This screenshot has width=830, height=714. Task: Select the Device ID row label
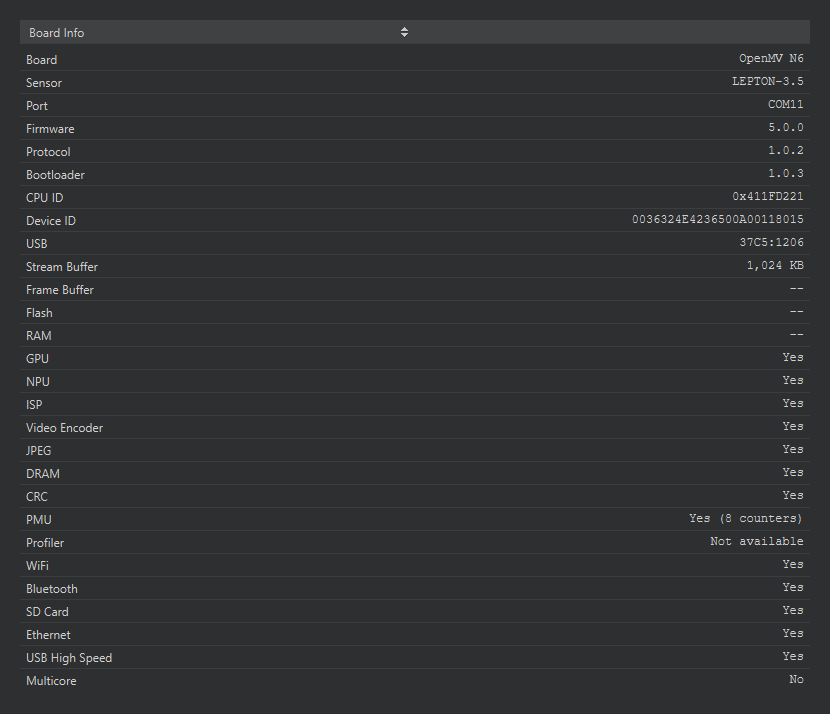click(51, 221)
